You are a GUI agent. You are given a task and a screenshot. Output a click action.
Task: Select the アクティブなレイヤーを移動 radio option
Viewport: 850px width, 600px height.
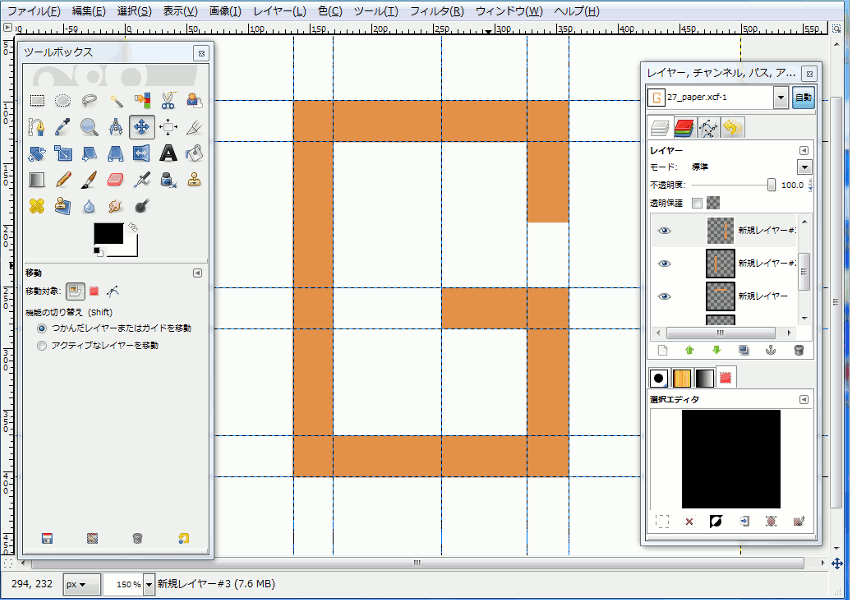tap(40, 346)
